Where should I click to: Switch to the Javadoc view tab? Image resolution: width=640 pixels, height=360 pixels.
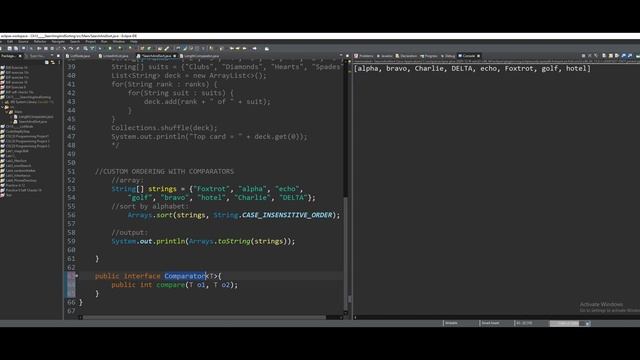tap(384, 56)
